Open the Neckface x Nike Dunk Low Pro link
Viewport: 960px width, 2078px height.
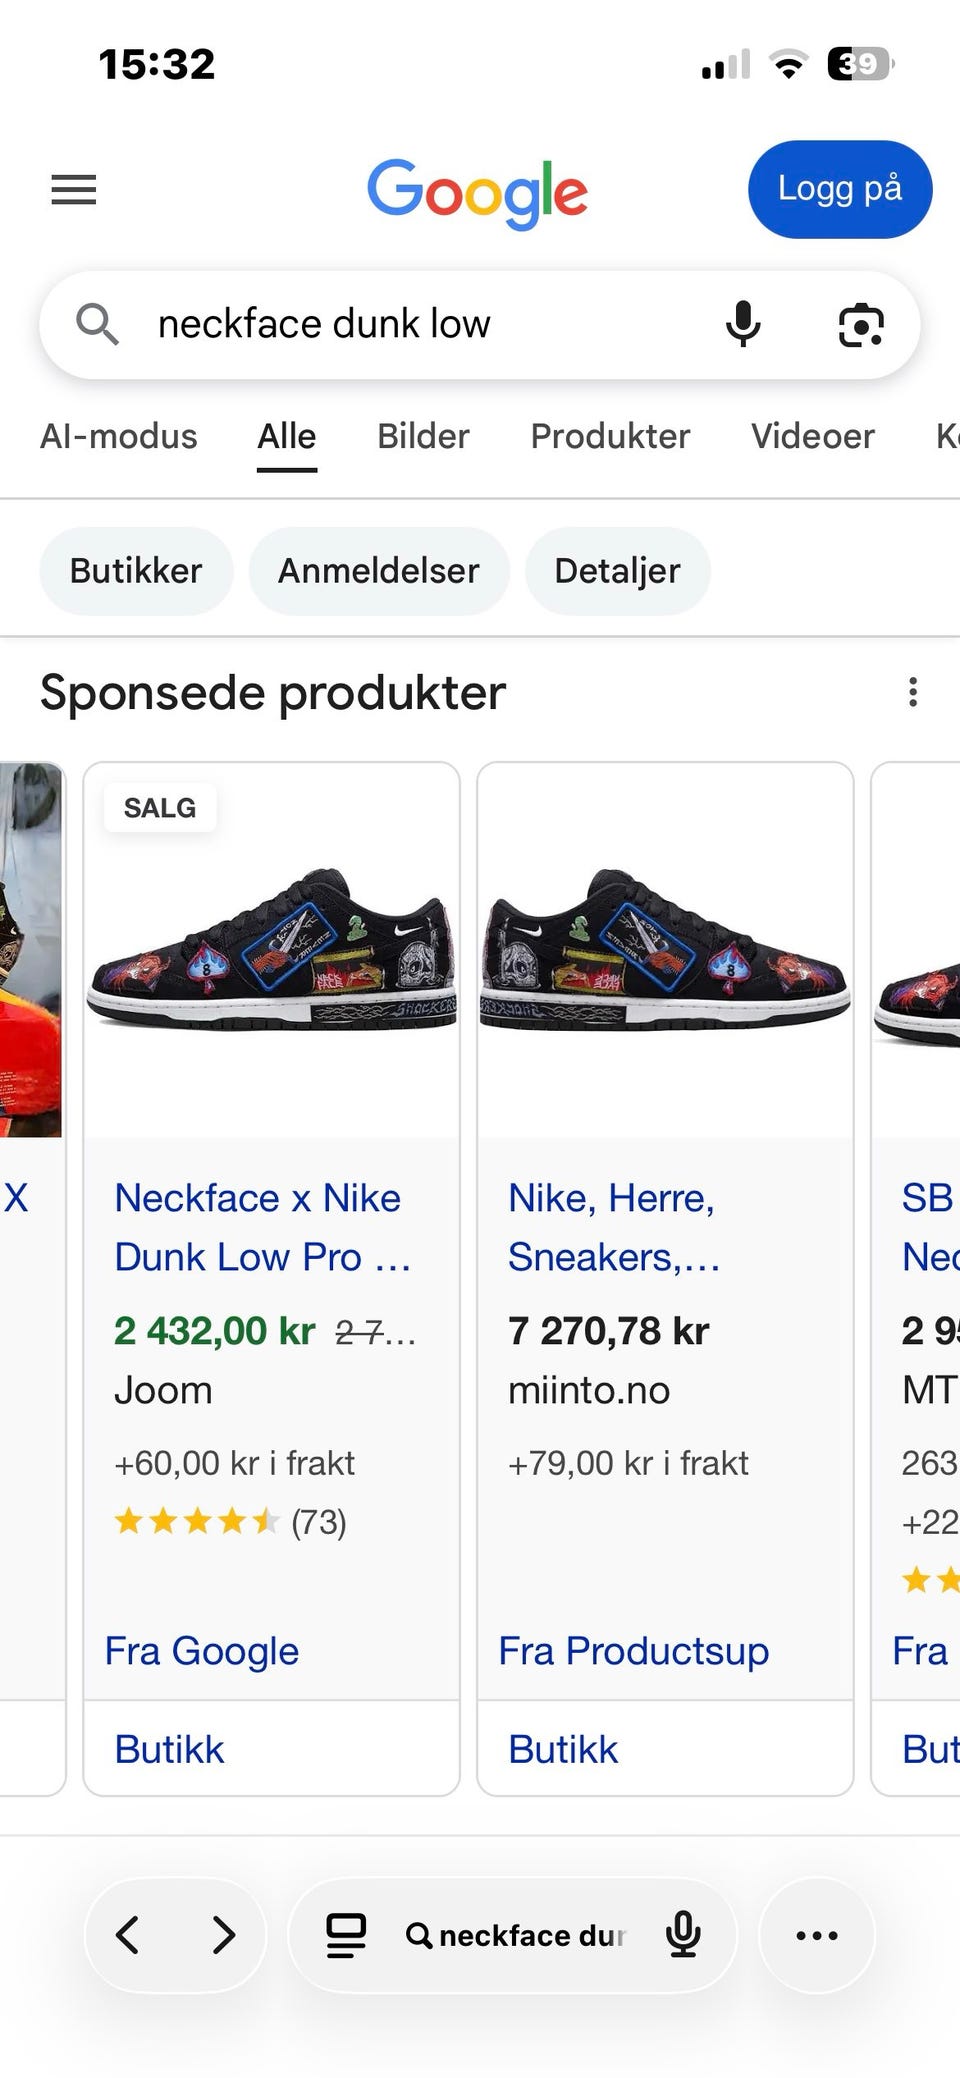point(263,1227)
